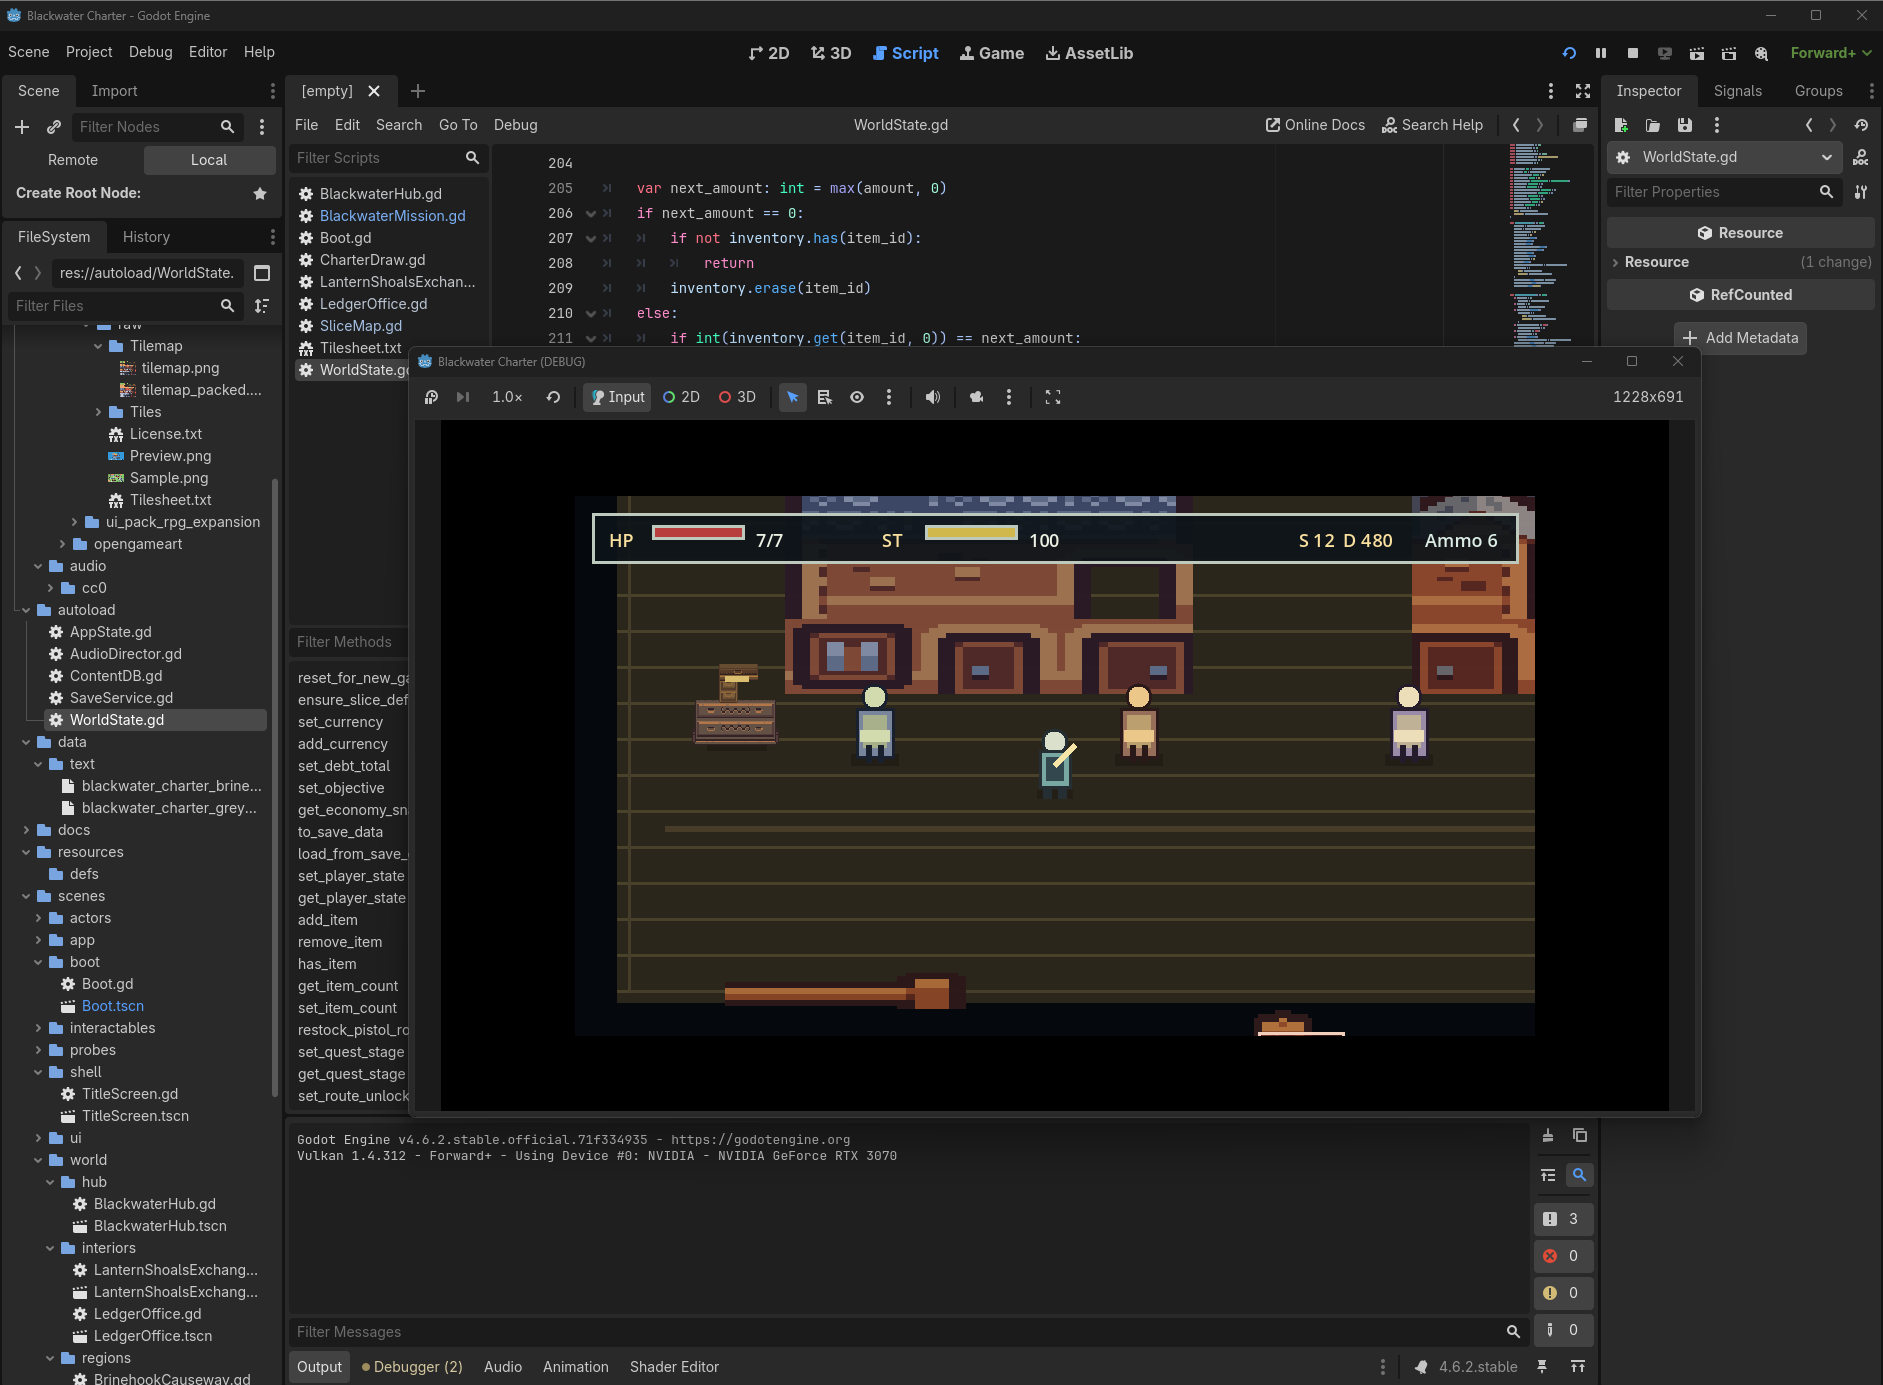
Task: Save the resource in Inspector toolbar
Action: pyautogui.click(x=1685, y=125)
